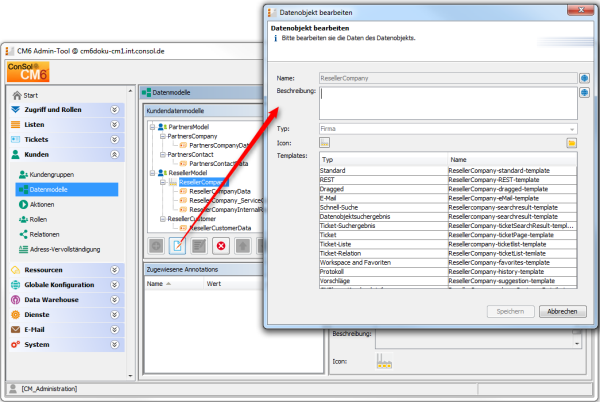
Task: Expand the Ressourcen section chevron
Action: [114, 270]
